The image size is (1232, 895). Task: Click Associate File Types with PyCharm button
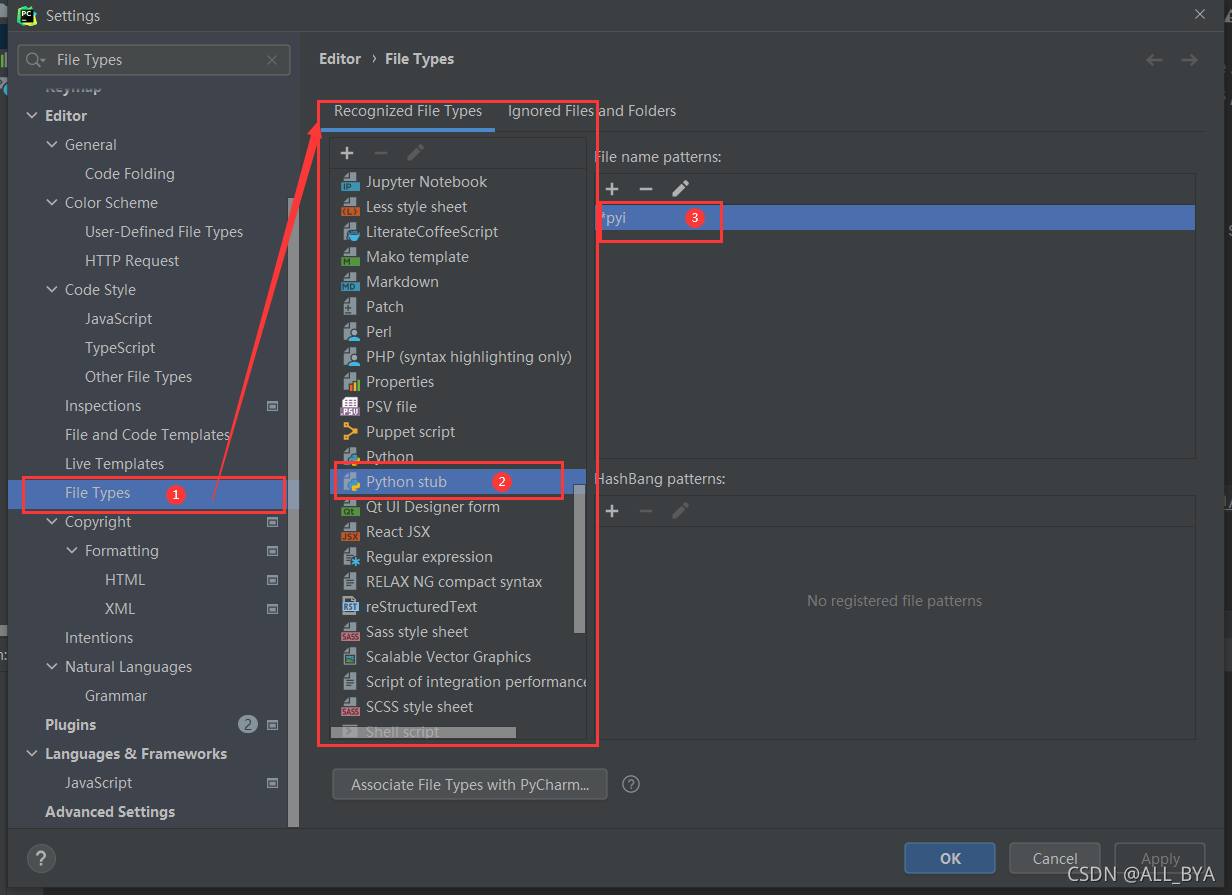click(470, 785)
